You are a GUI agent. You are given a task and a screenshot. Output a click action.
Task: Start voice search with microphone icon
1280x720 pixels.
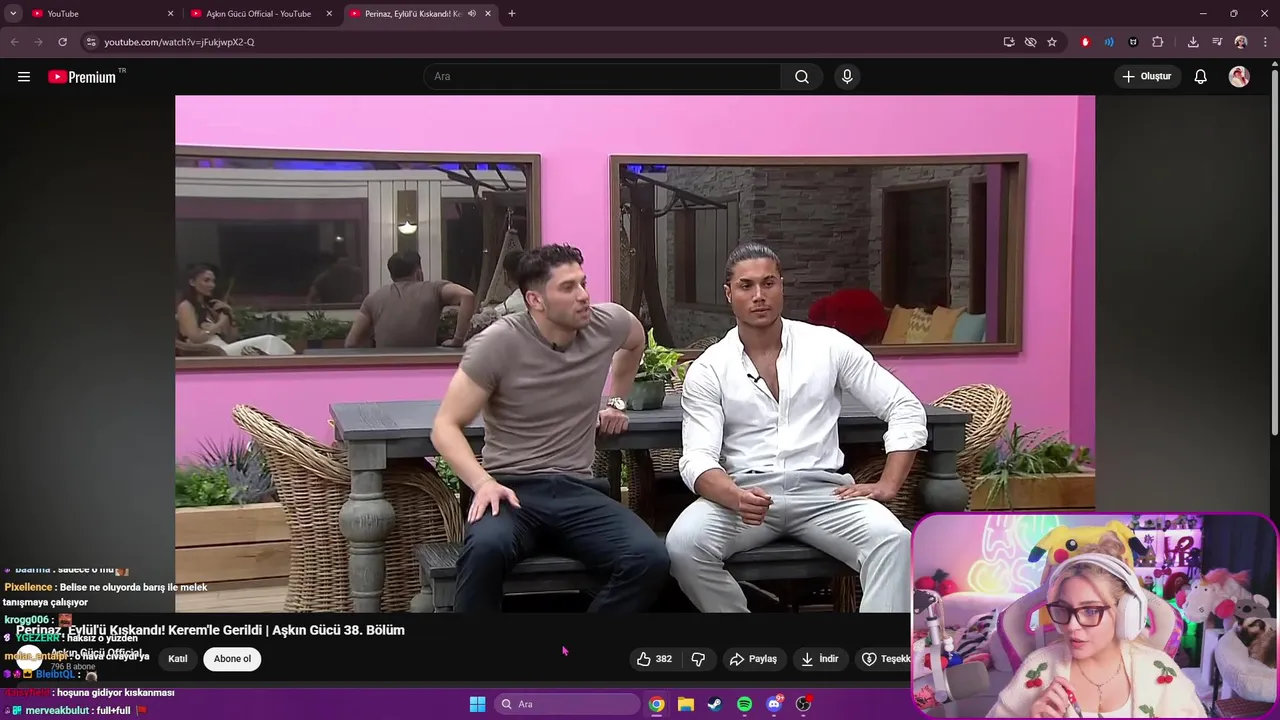(x=847, y=77)
